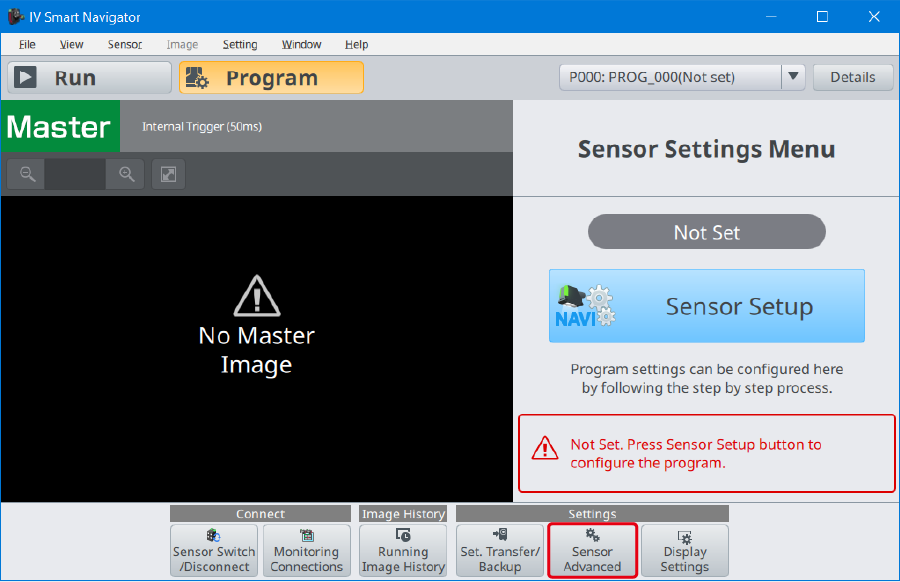This screenshot has height=582, width=900.
Task: Open the Window menu
Action: pyautogui.click(x=301, y=45)
